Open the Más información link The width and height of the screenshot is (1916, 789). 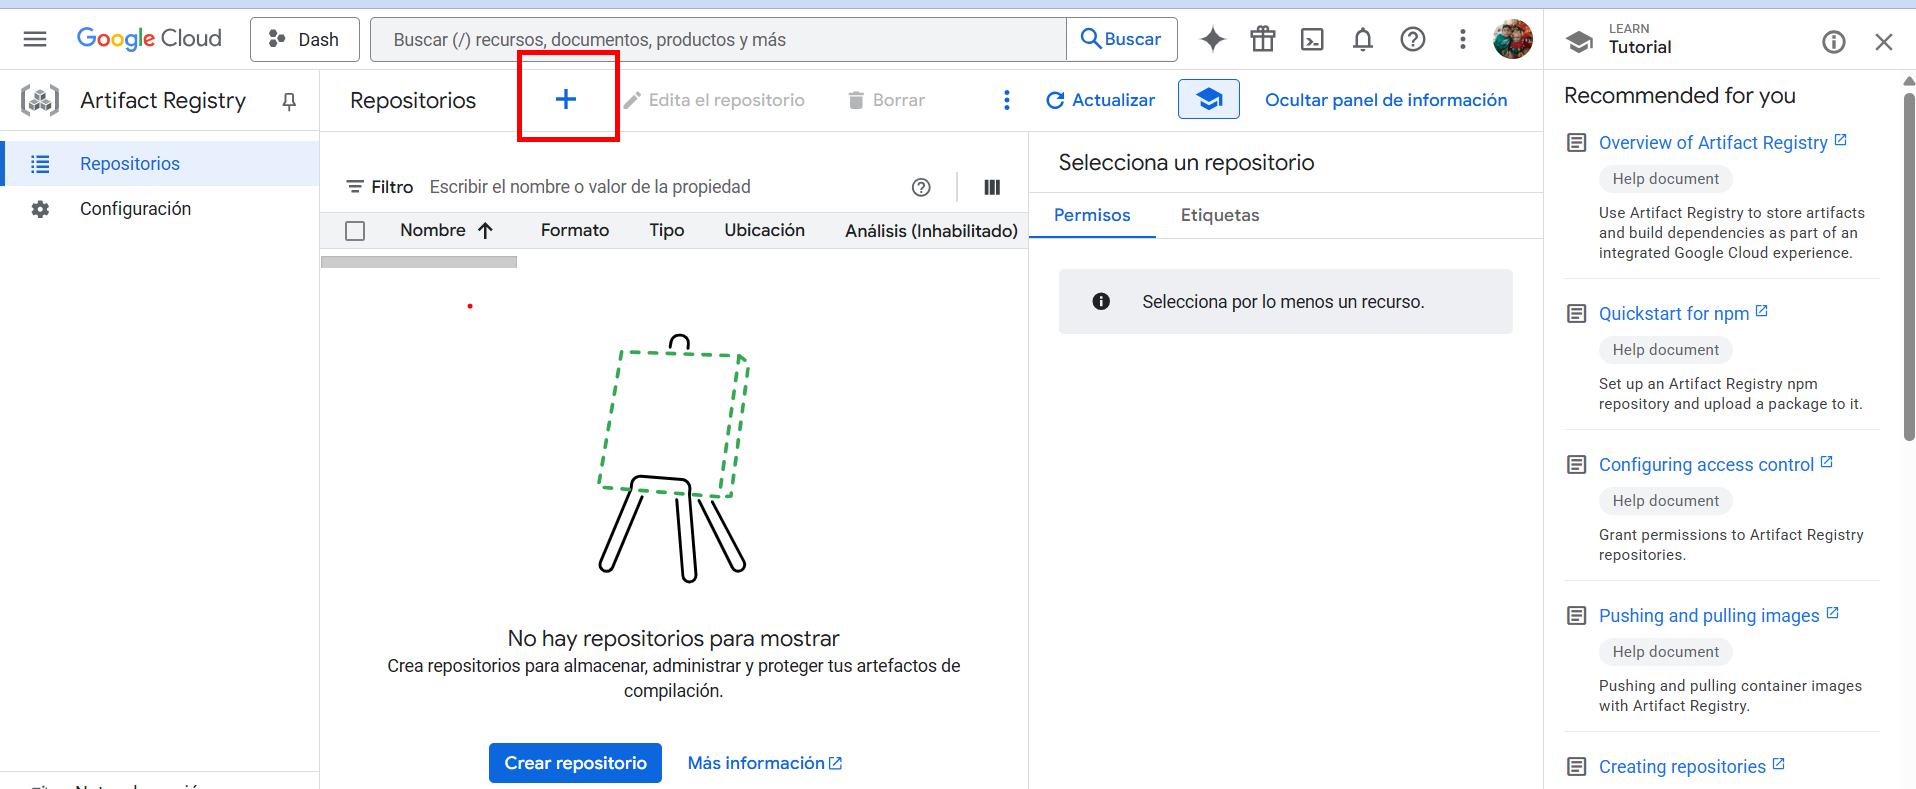(765, 763)
